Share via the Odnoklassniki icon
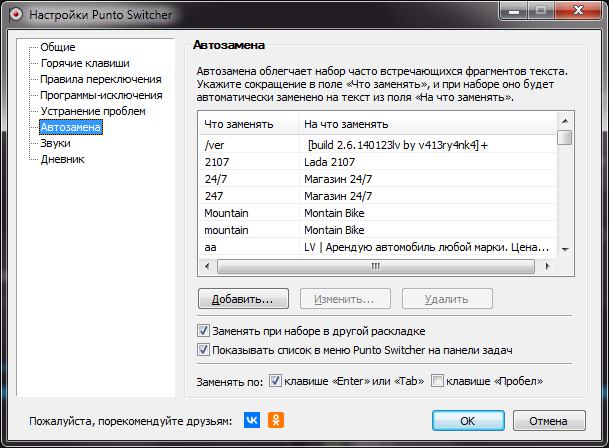The height and width of the screenshot is (448, 609). [276, 420]
